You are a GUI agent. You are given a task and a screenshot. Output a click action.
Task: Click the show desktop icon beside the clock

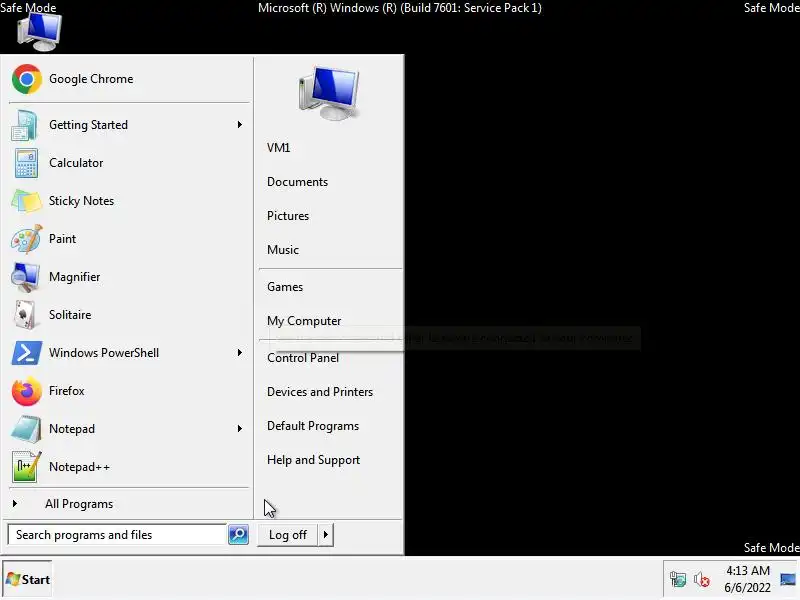coord(788,580)
